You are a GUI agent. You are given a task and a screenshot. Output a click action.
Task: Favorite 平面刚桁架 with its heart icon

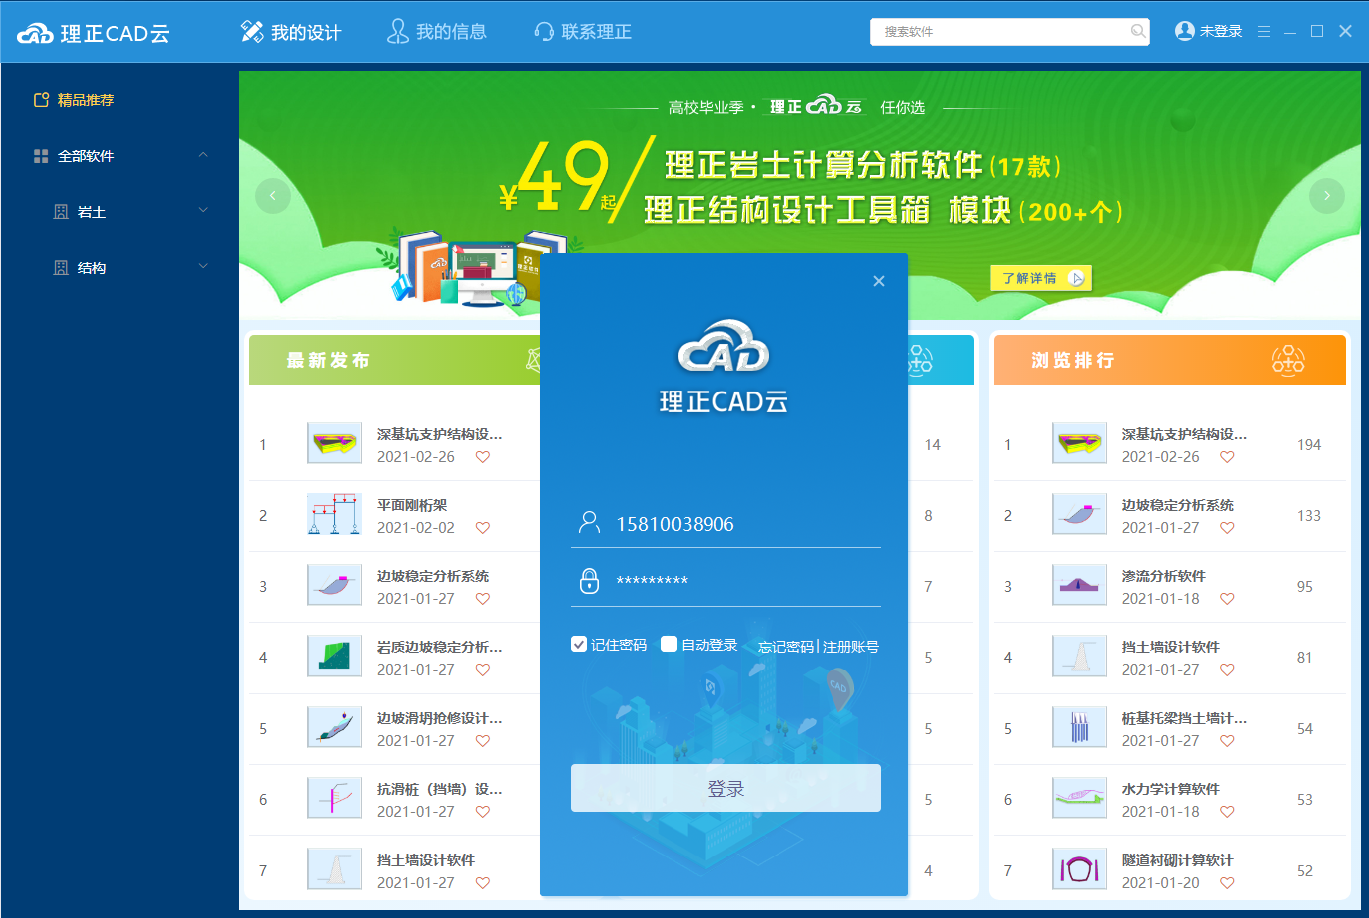click(x=483, y=528)
